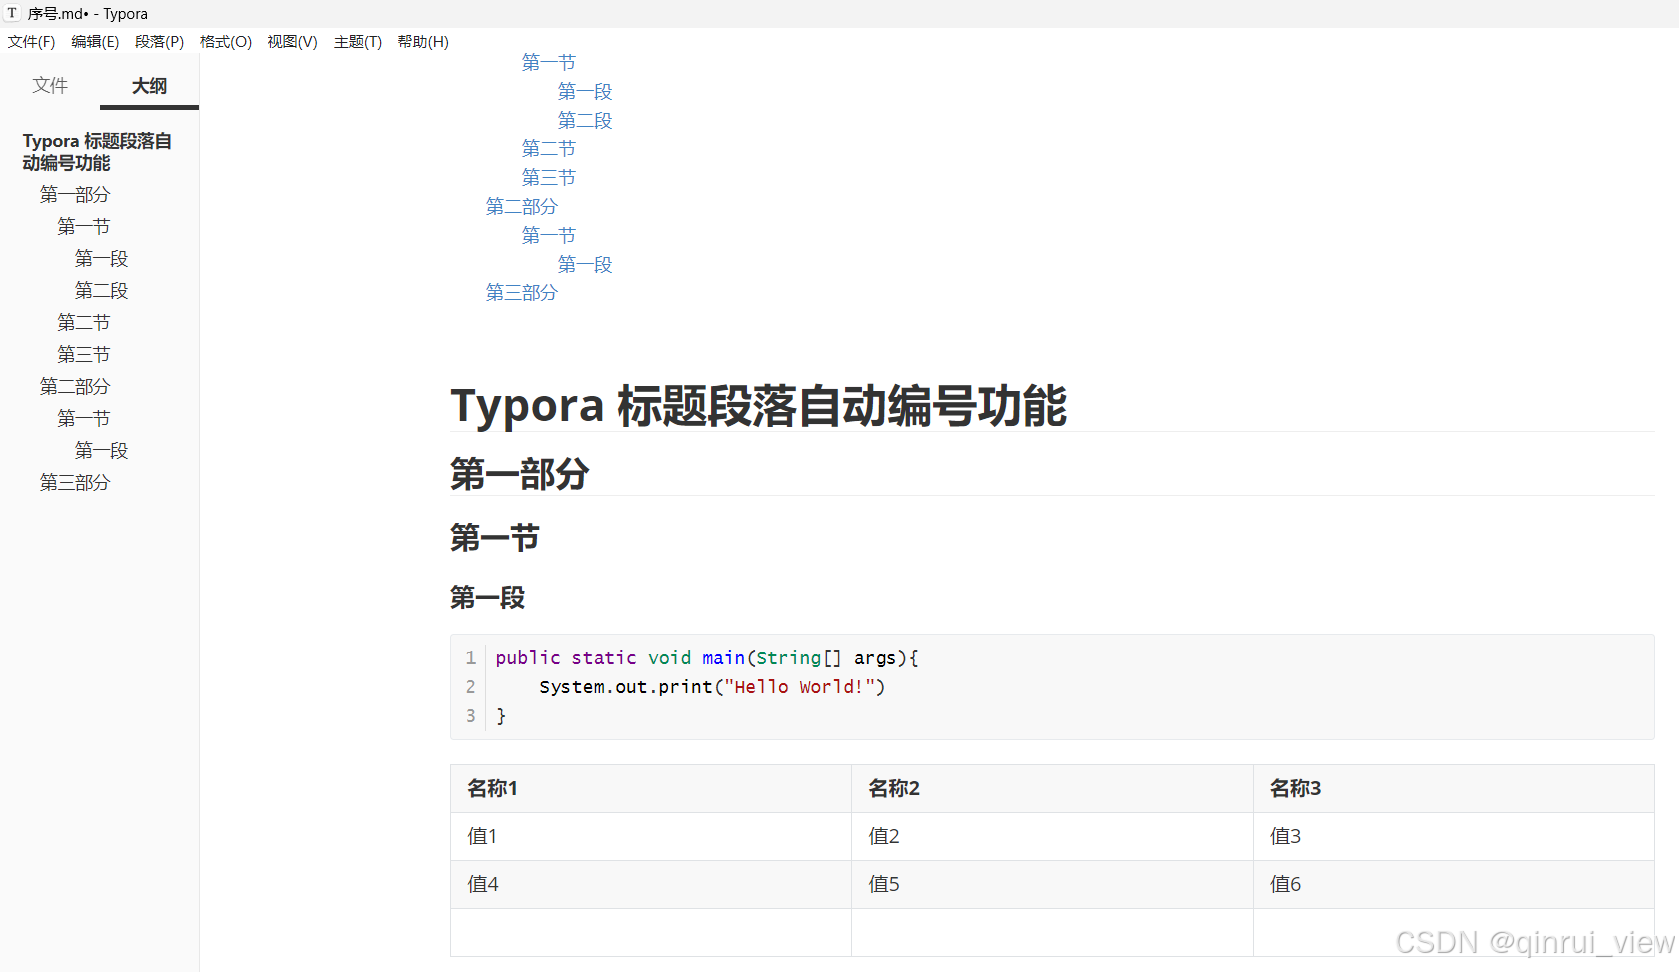Click table cell 值3

1454,837
